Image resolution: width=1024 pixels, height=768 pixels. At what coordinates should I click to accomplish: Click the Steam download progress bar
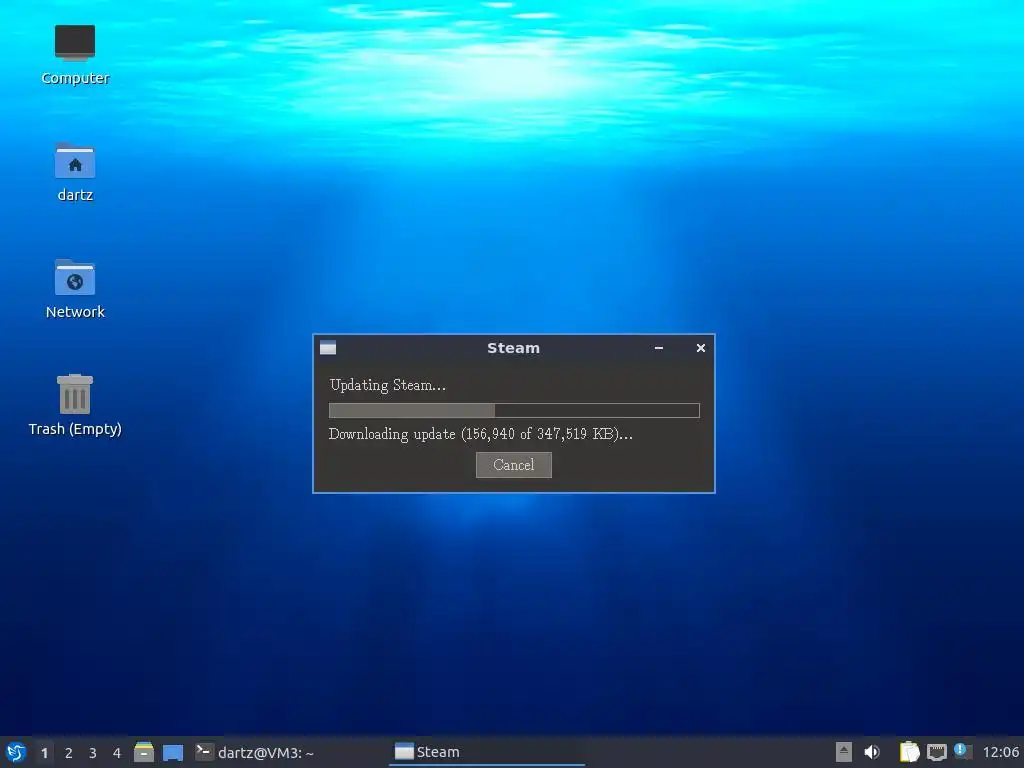(514, 410)
